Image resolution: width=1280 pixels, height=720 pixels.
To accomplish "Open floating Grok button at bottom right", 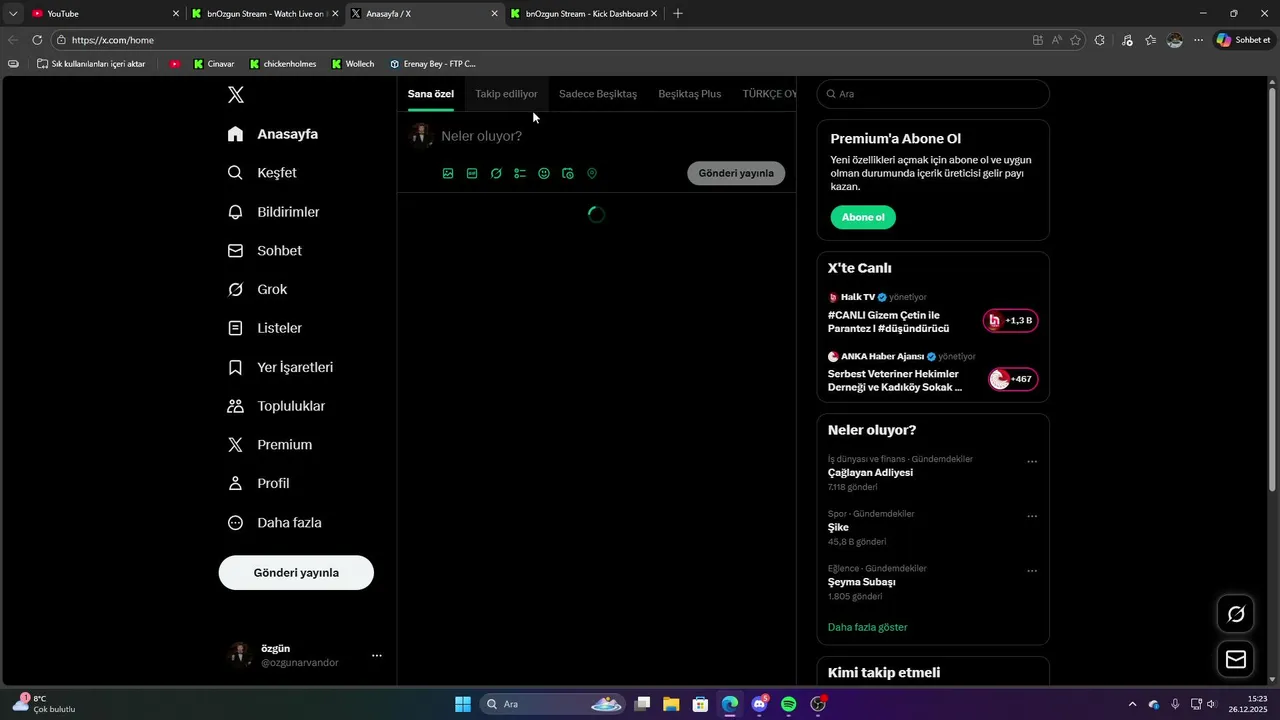I will (x=1236, y=614).
